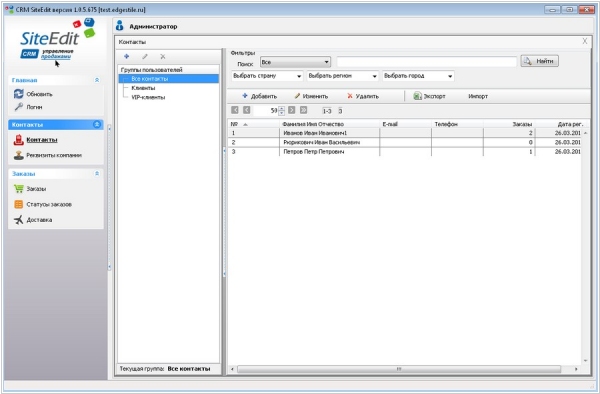Click the Заказы section header
Viewport: 600px width, 394px height.
coord(55,173)
